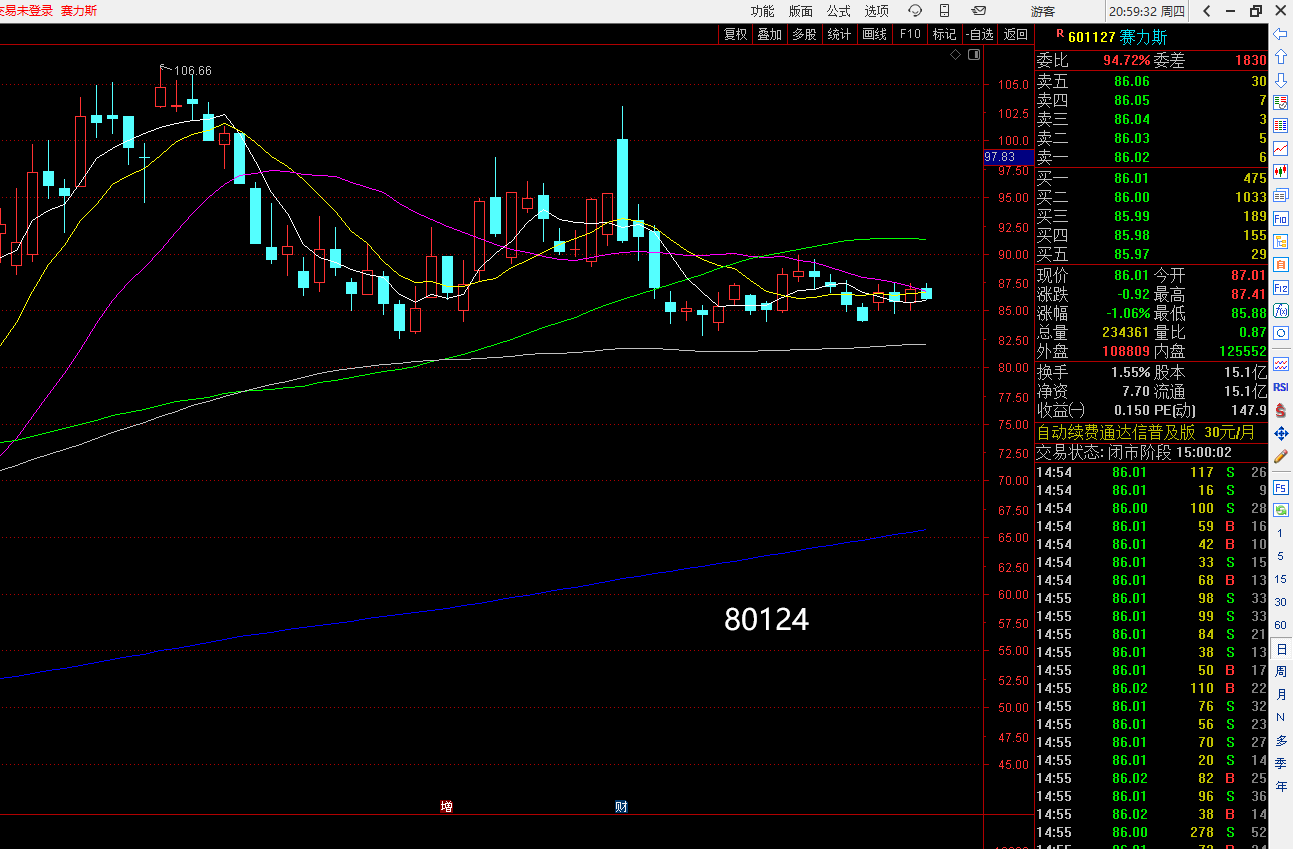
Task: Click the -自选 remove from watchlist button
Action: (980, 34)
